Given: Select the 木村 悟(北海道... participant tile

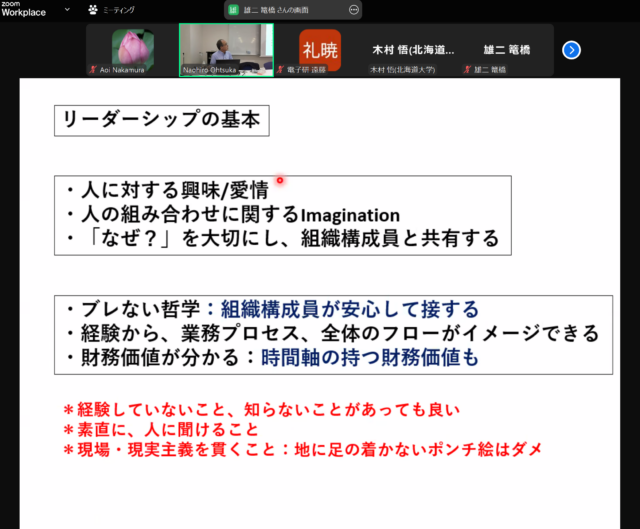Looking at the screenshot, I should 414,48.
